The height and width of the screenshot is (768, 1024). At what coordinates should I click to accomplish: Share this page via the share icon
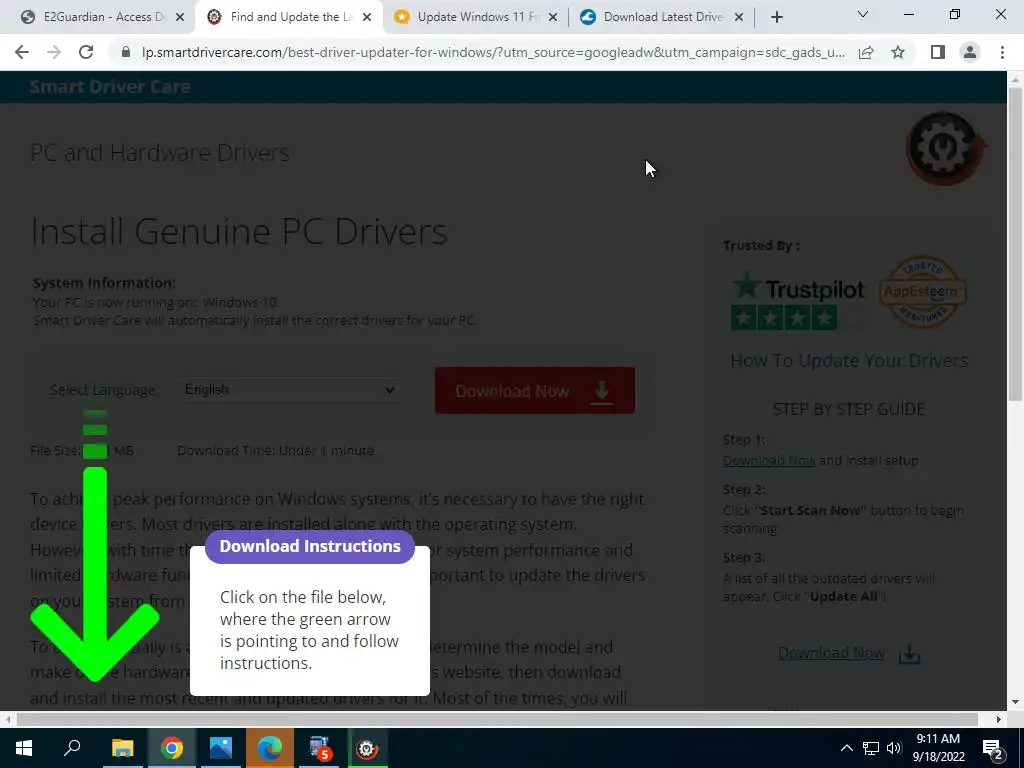click(x=866, y=52)
